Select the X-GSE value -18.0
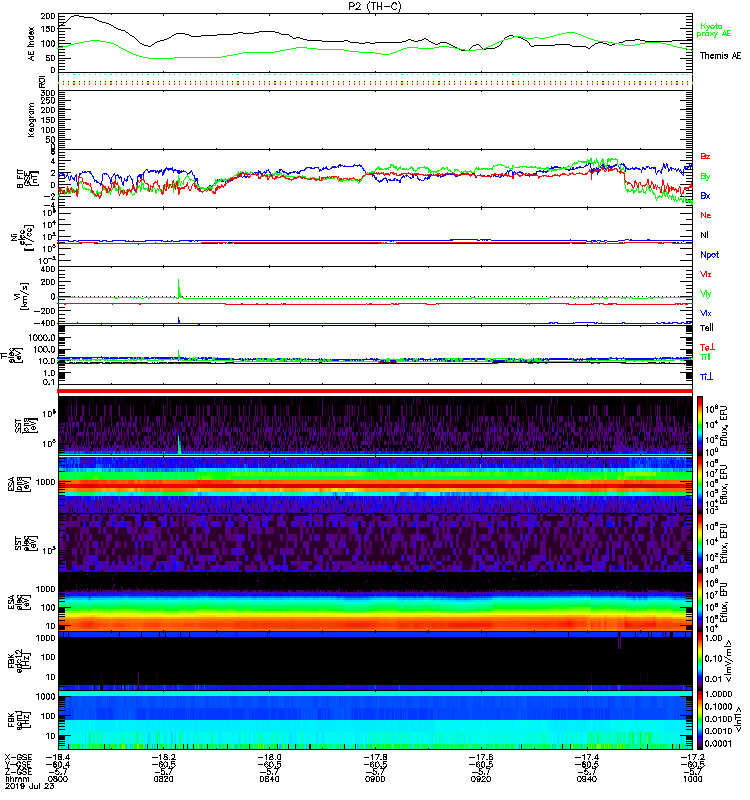 click(x=269, y=758)
